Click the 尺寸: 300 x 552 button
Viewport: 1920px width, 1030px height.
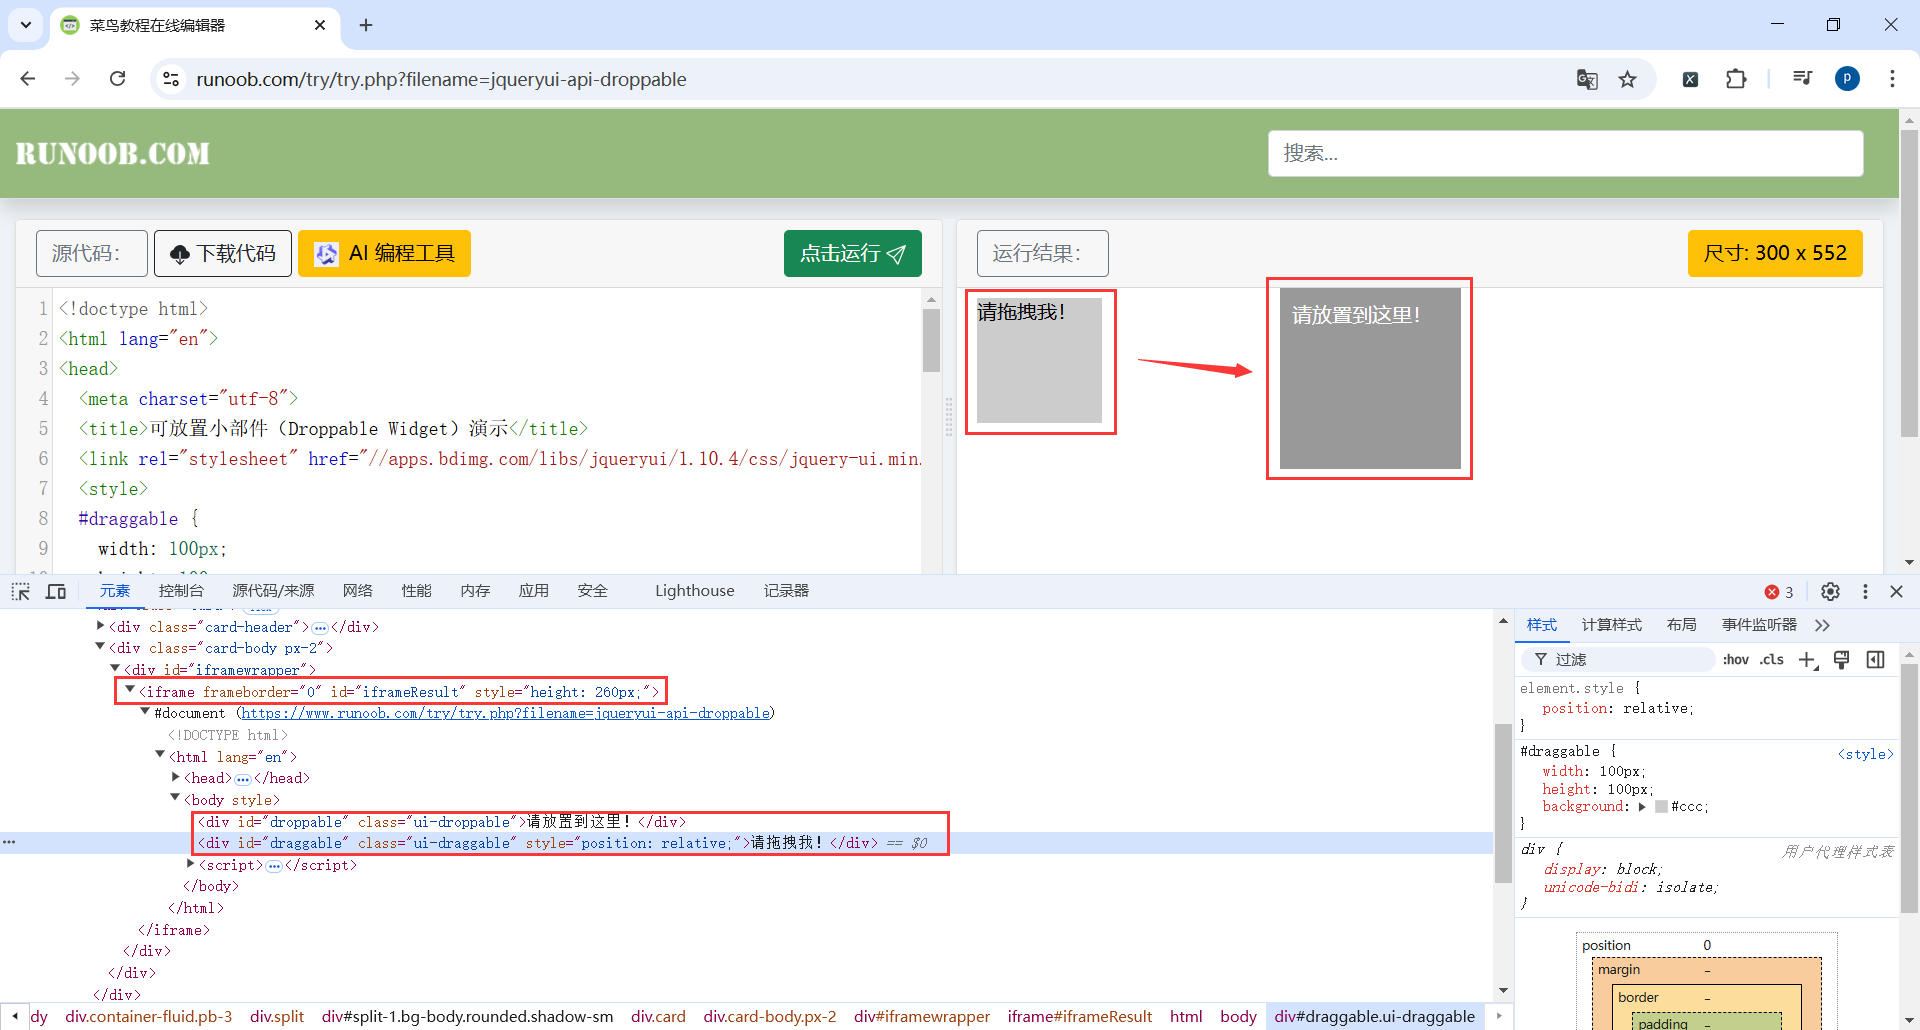click(1775, 253)
